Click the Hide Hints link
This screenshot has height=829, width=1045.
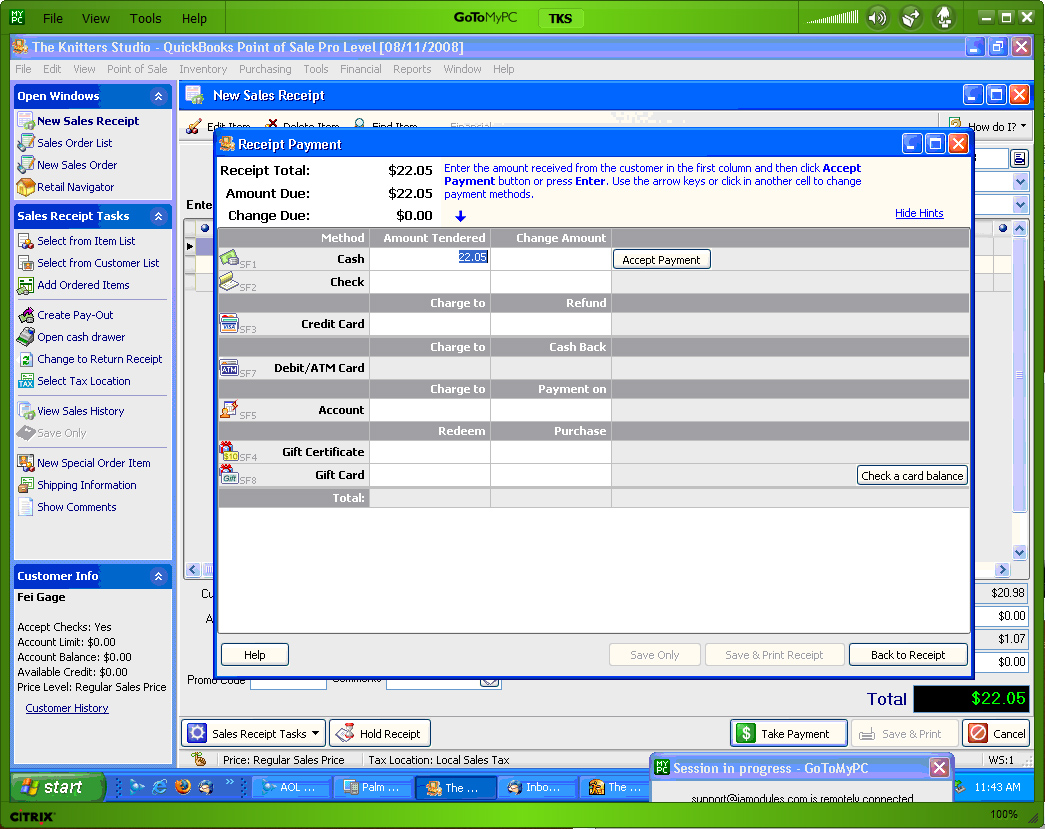919,213
